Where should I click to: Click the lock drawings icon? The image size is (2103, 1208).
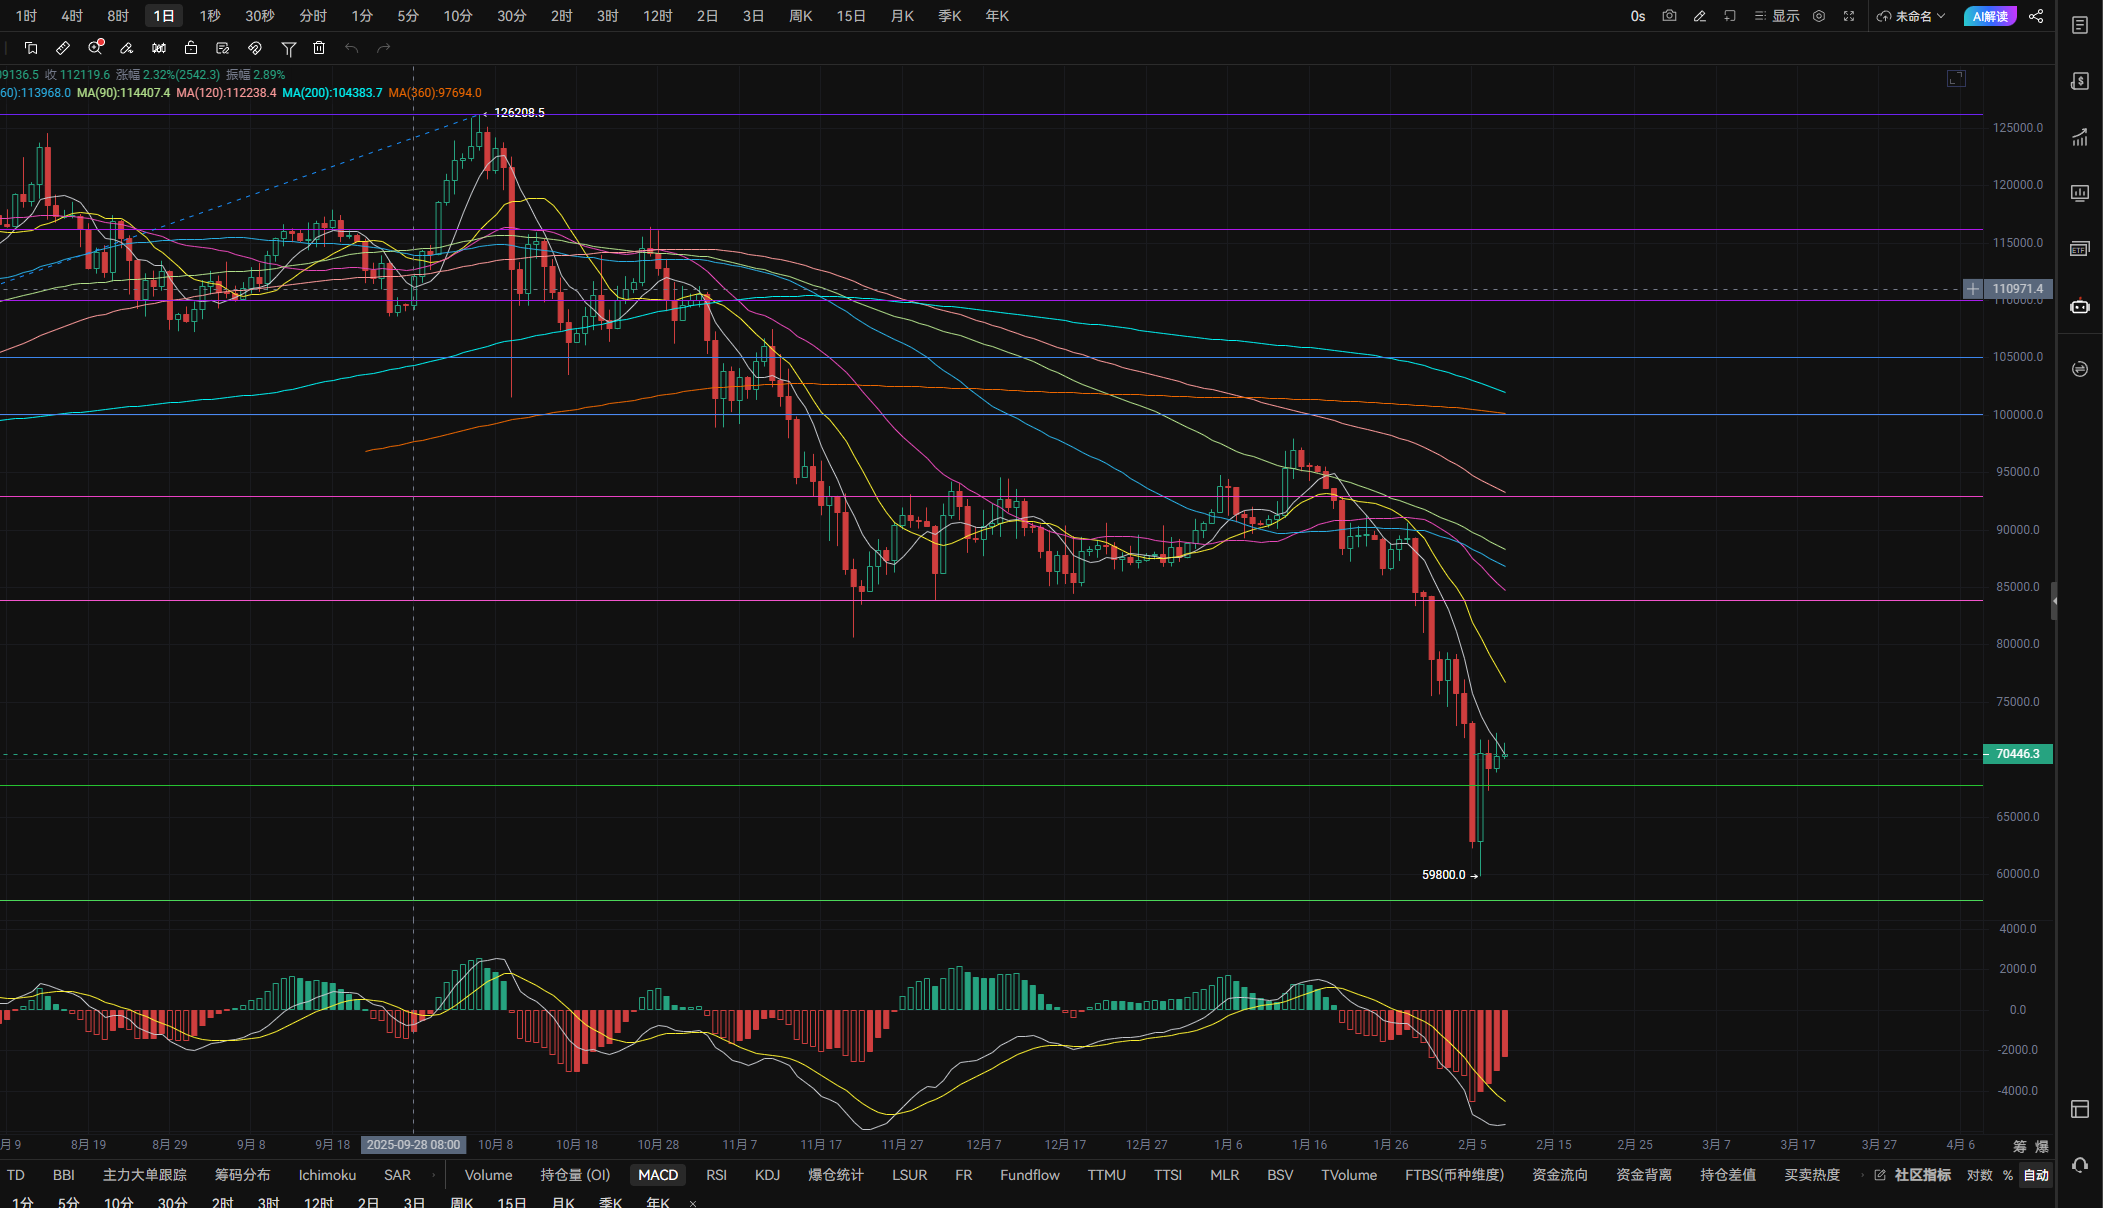pos(191,48)
